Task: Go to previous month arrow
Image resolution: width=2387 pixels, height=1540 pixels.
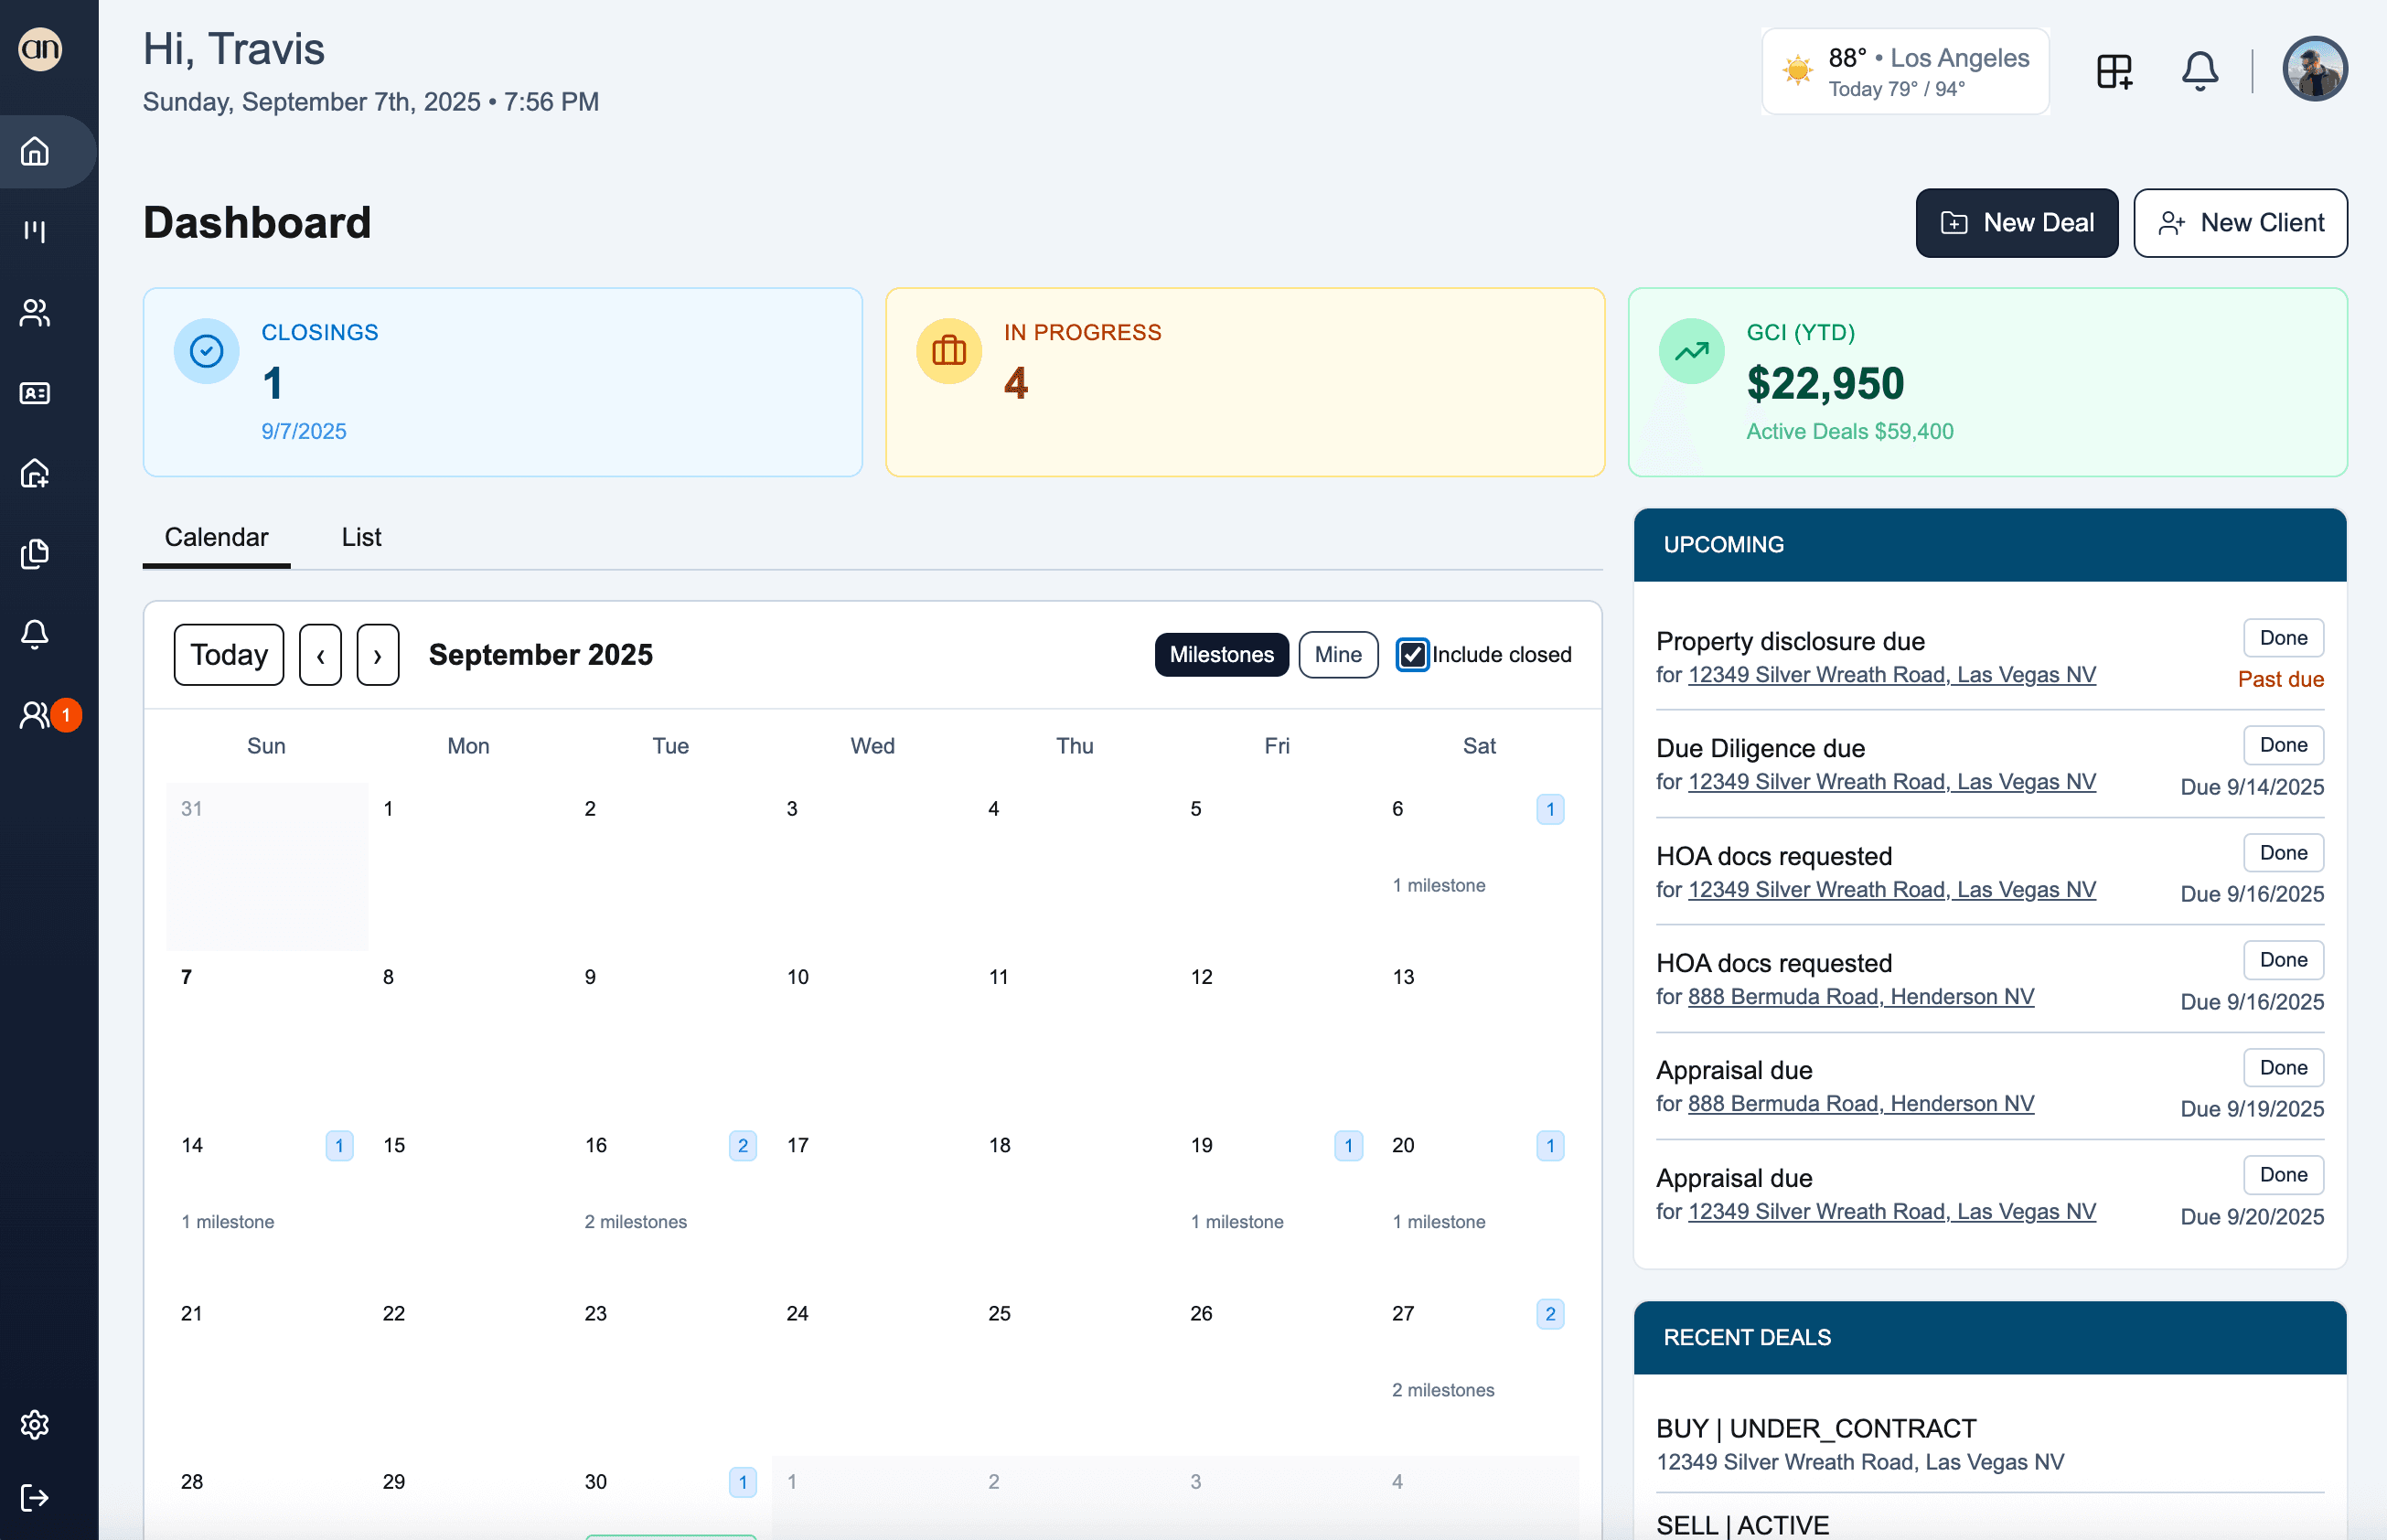Action: (320, 655)
